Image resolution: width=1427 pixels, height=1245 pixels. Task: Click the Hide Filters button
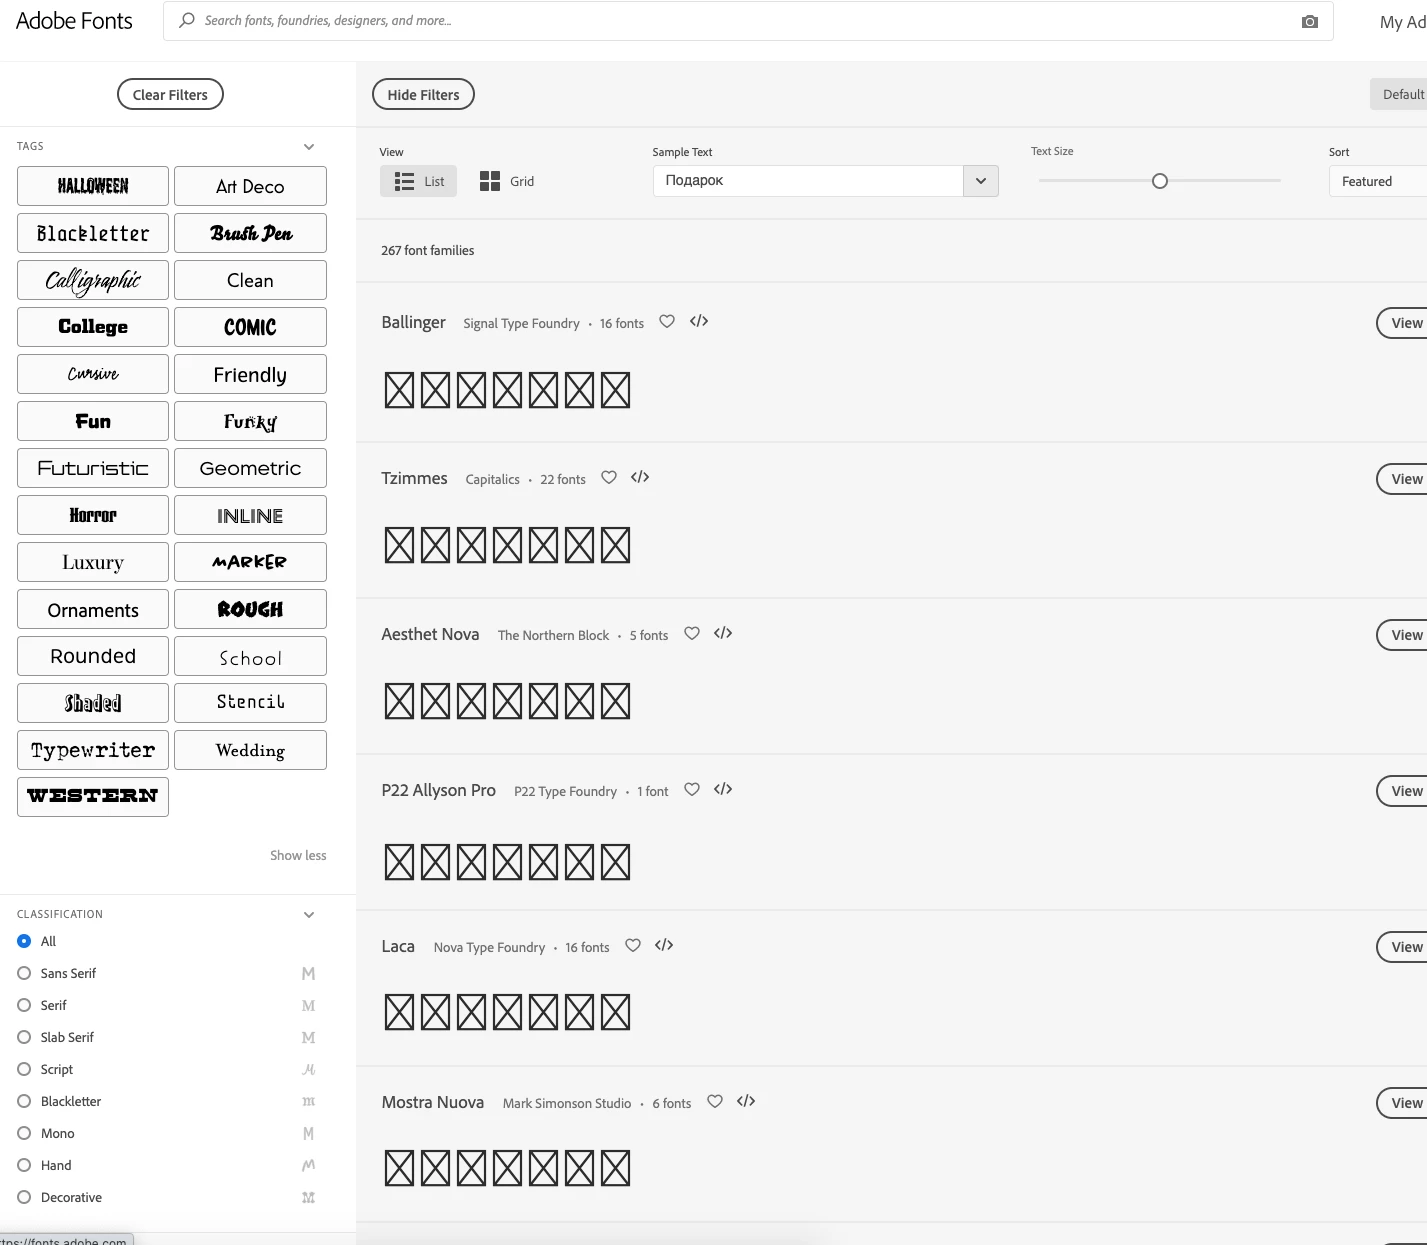[x=423, y=94]
